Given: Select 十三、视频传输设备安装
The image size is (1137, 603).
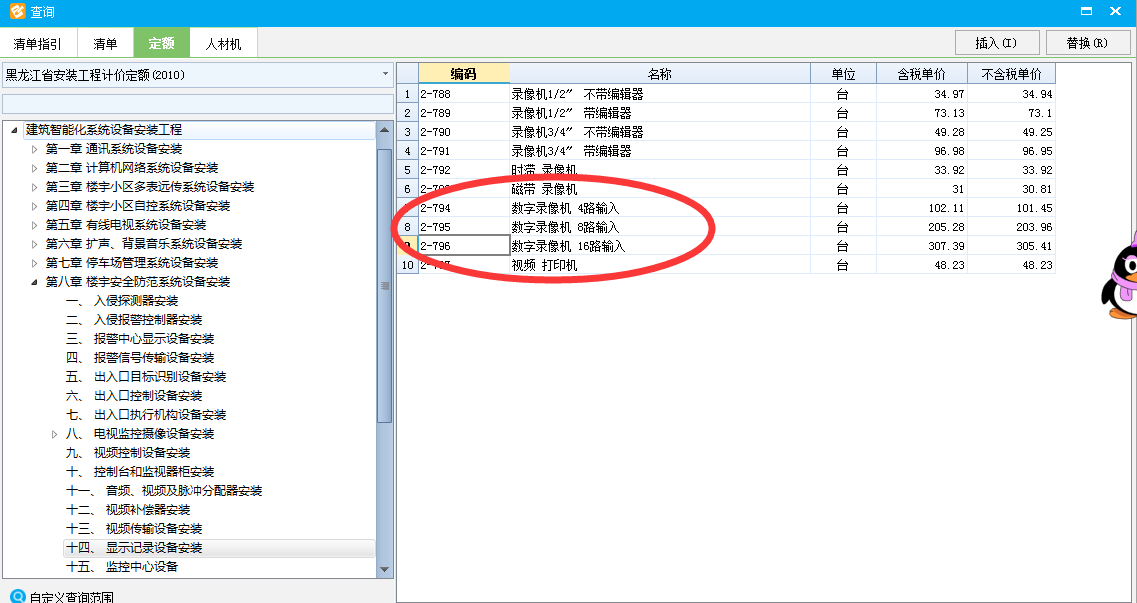Looking at the screenshot, I should [x=134, y=529].
